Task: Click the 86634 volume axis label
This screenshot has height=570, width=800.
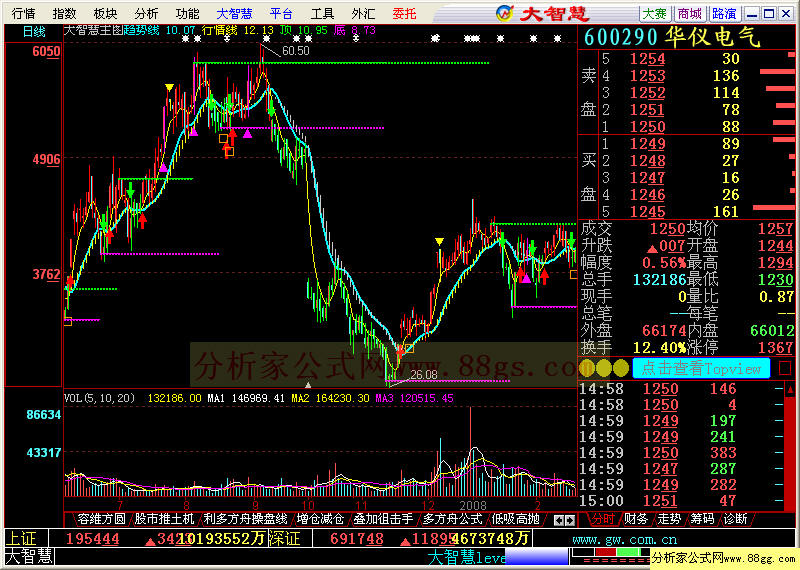Action: pos(43,415)
